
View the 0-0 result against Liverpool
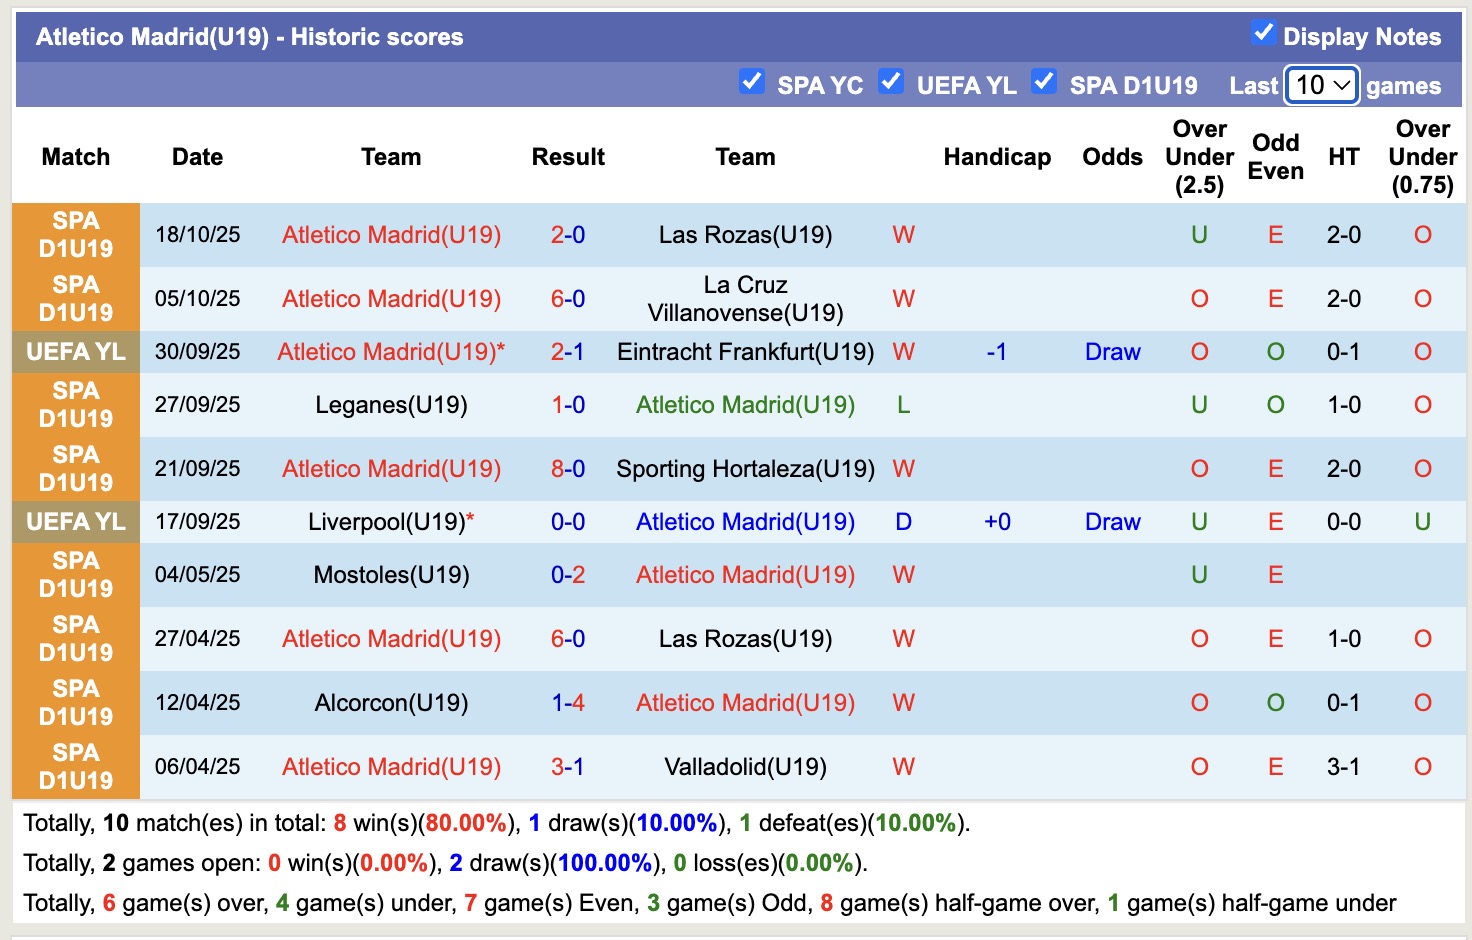point(568,522)
